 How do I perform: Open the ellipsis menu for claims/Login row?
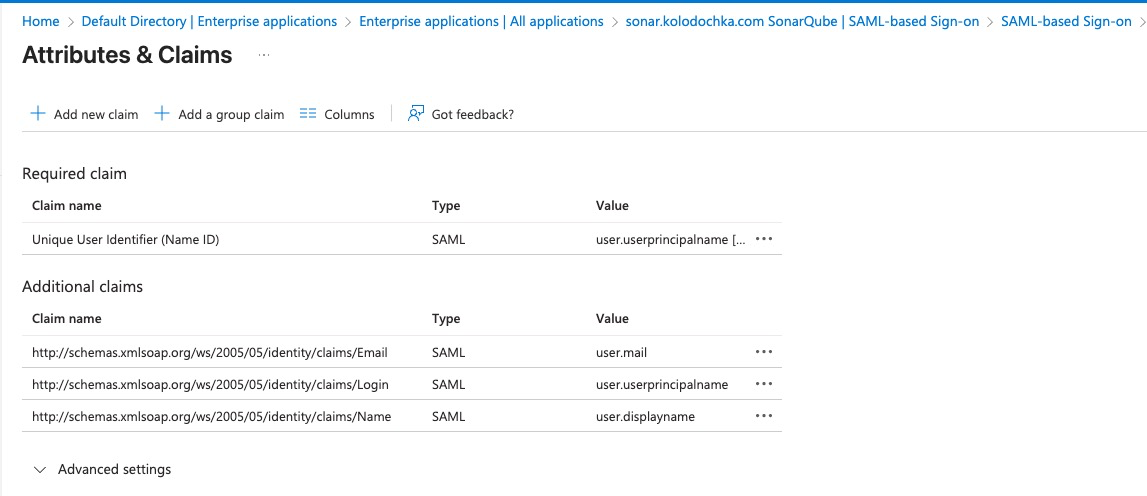click(x=764, y=384)
